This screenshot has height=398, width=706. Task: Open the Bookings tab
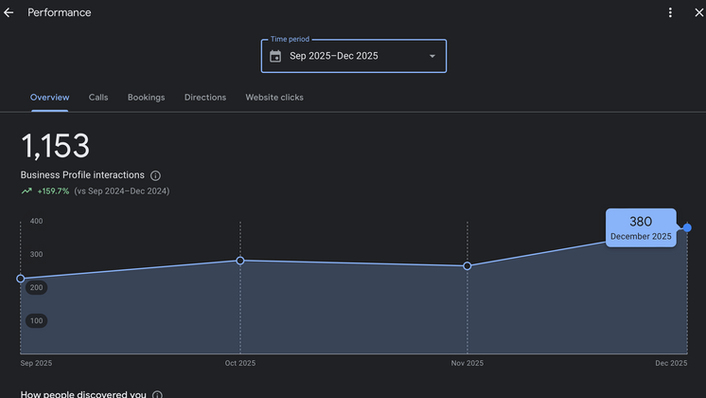point(146,97)
